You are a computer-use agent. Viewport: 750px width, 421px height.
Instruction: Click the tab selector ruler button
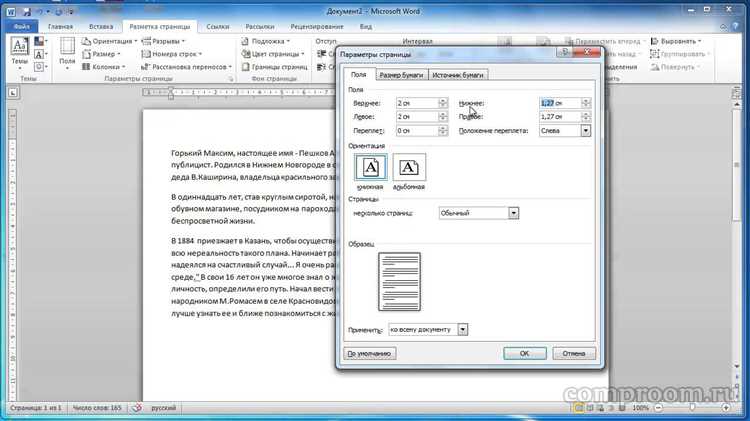pos(13,93)
